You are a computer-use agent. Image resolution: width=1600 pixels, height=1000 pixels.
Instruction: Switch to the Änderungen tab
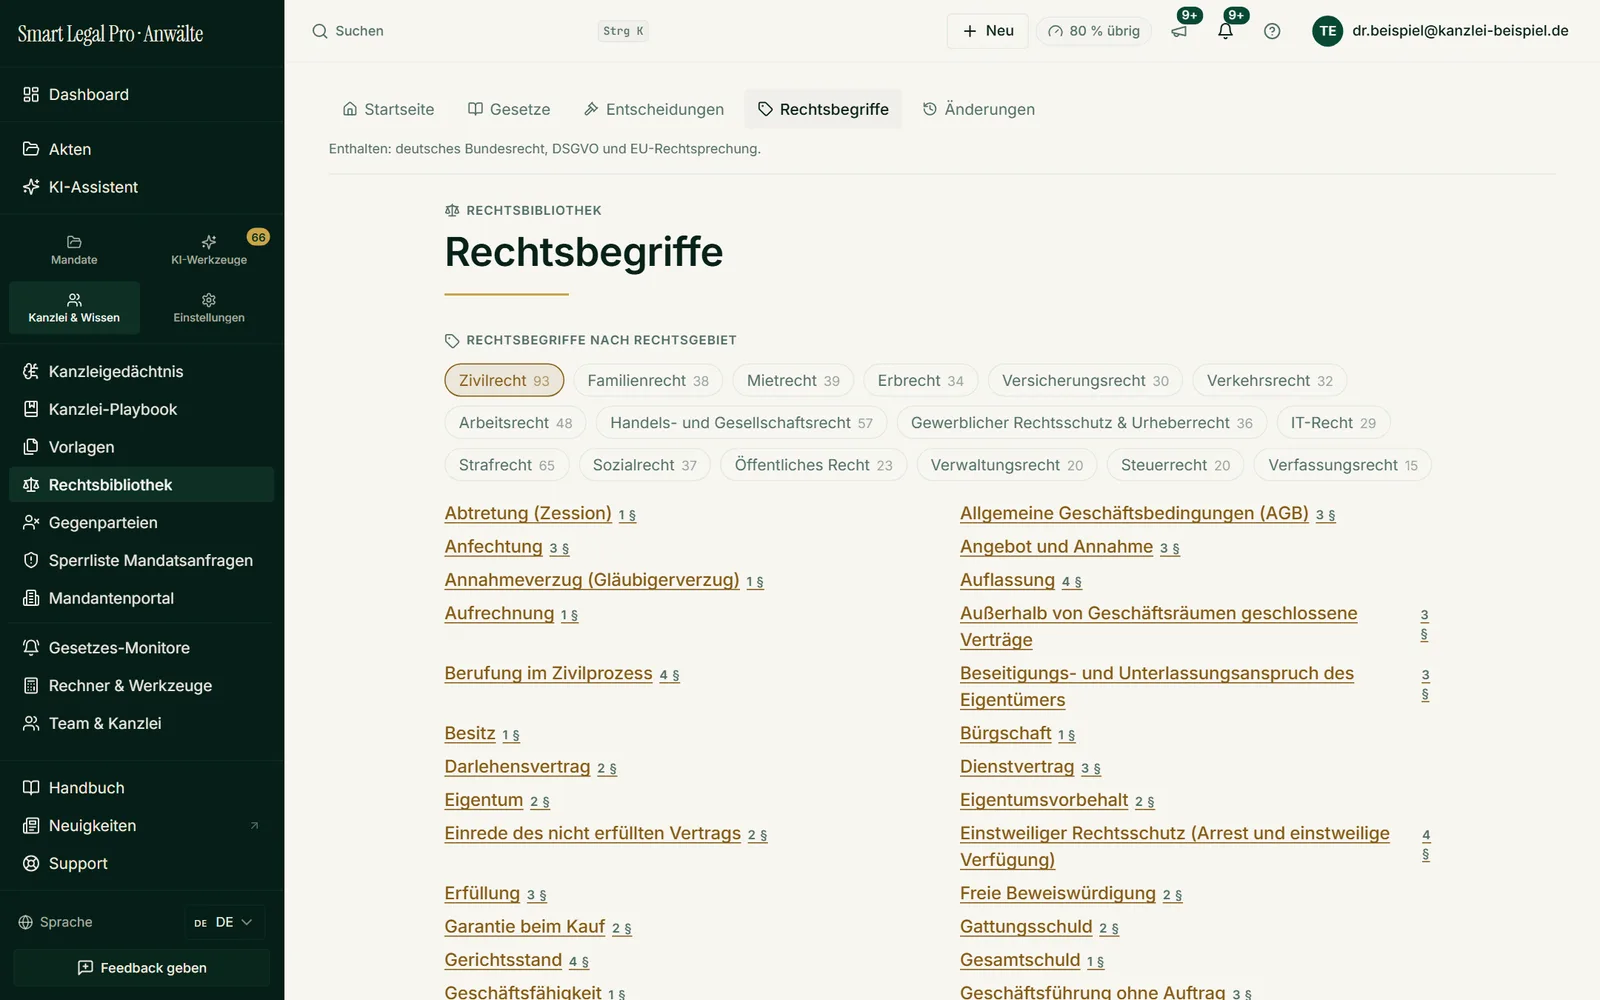[979, 109]
